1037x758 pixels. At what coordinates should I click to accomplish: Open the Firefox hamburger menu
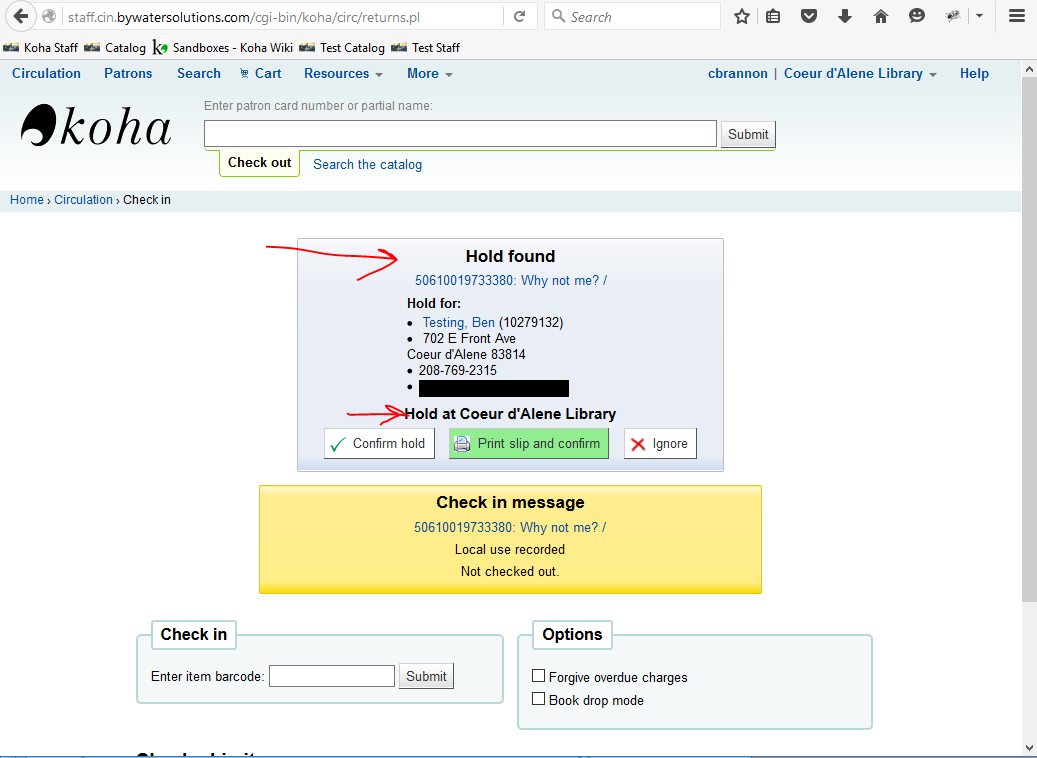[1017, 16]
